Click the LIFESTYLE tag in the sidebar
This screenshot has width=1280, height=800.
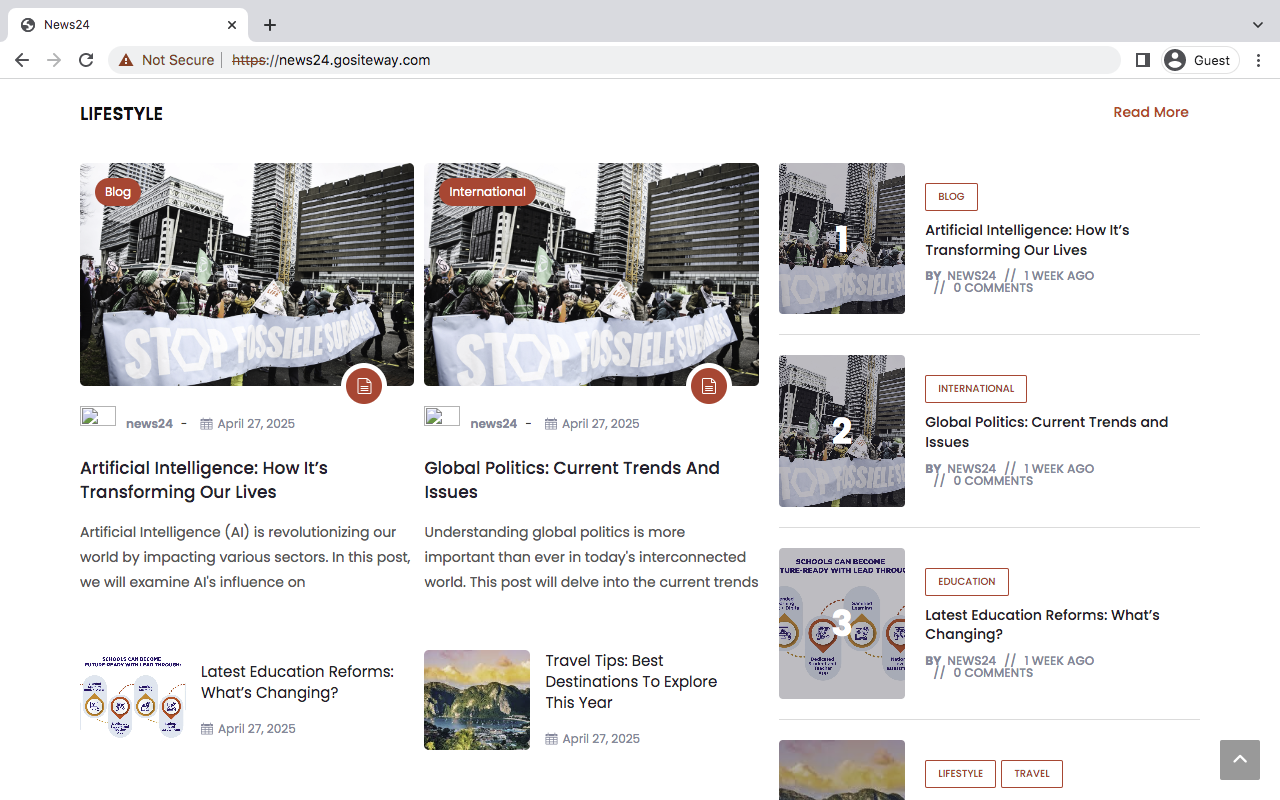pyautogui.click(x=960, y=774)
